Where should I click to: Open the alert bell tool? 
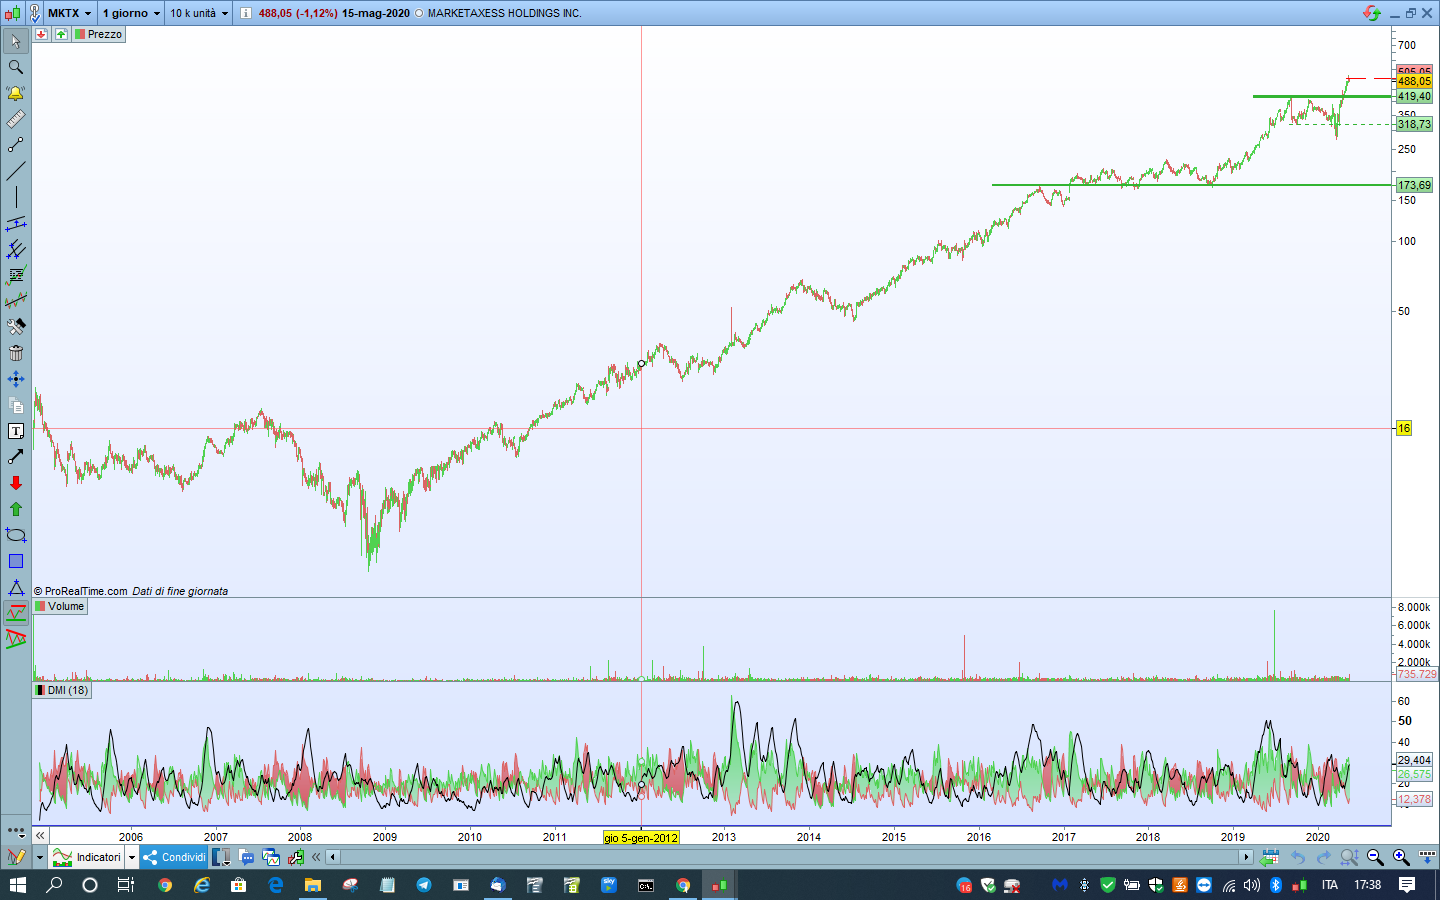click(16, 93)
